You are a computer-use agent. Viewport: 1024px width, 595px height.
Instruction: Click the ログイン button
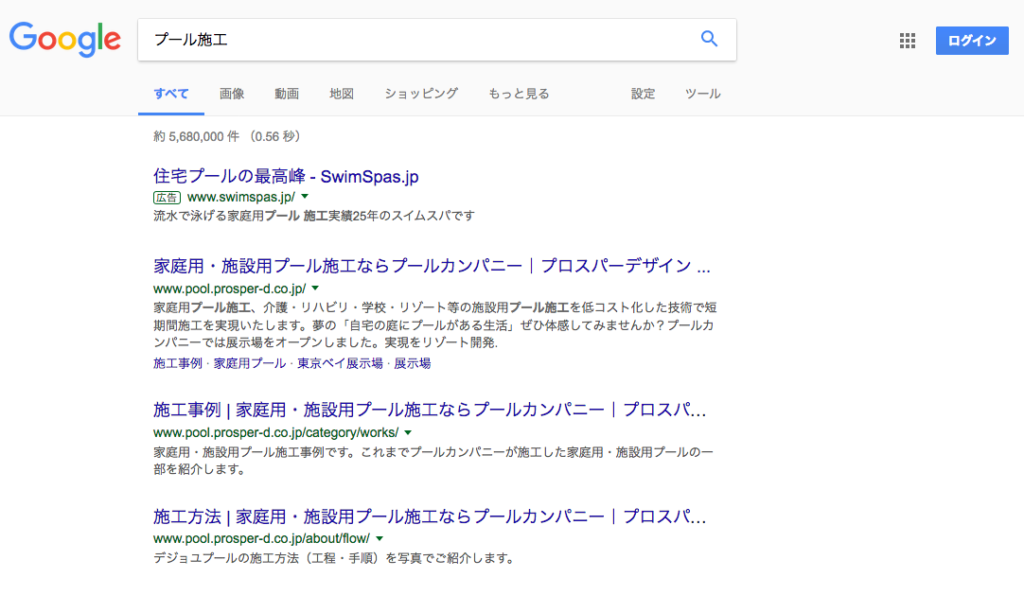tap(972, 40)
